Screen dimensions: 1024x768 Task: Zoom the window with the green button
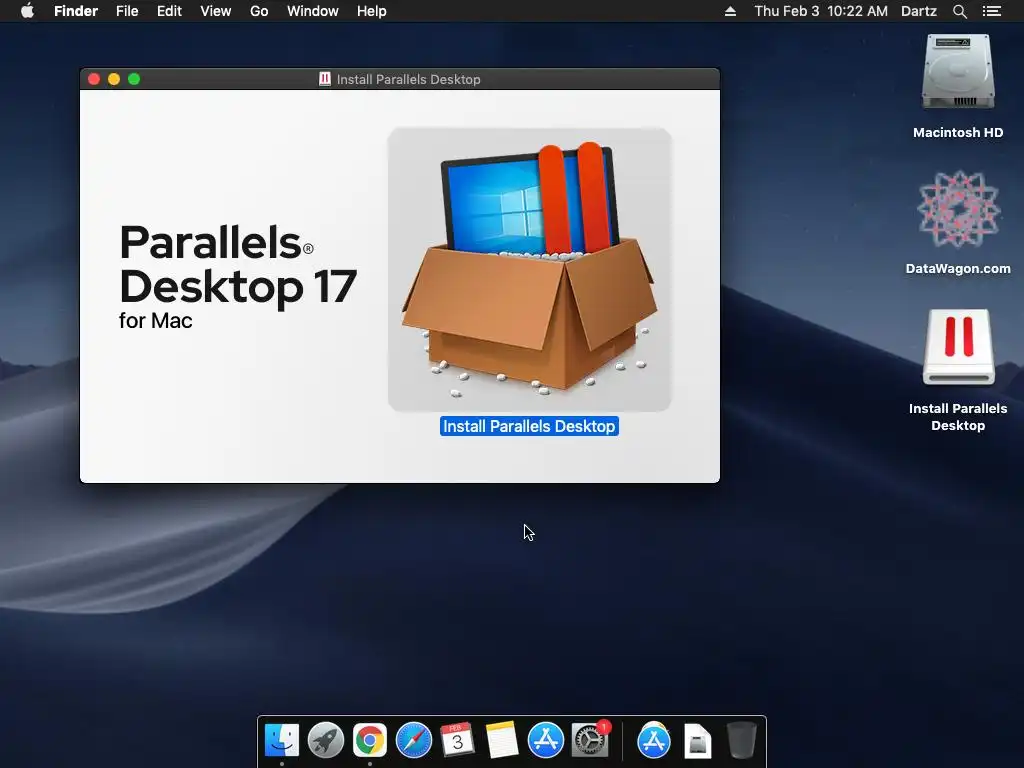coord(134,79)
